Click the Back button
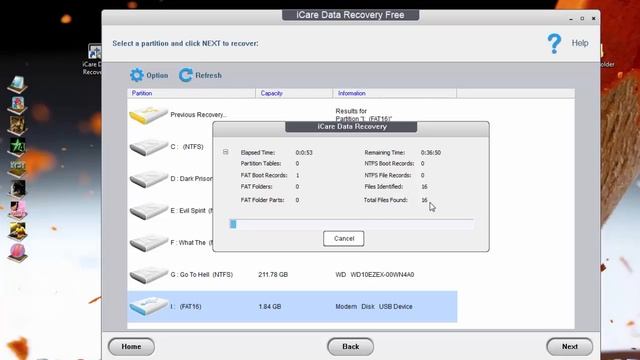The width and height of the screenshot is (640, 360). click(351, 347)
